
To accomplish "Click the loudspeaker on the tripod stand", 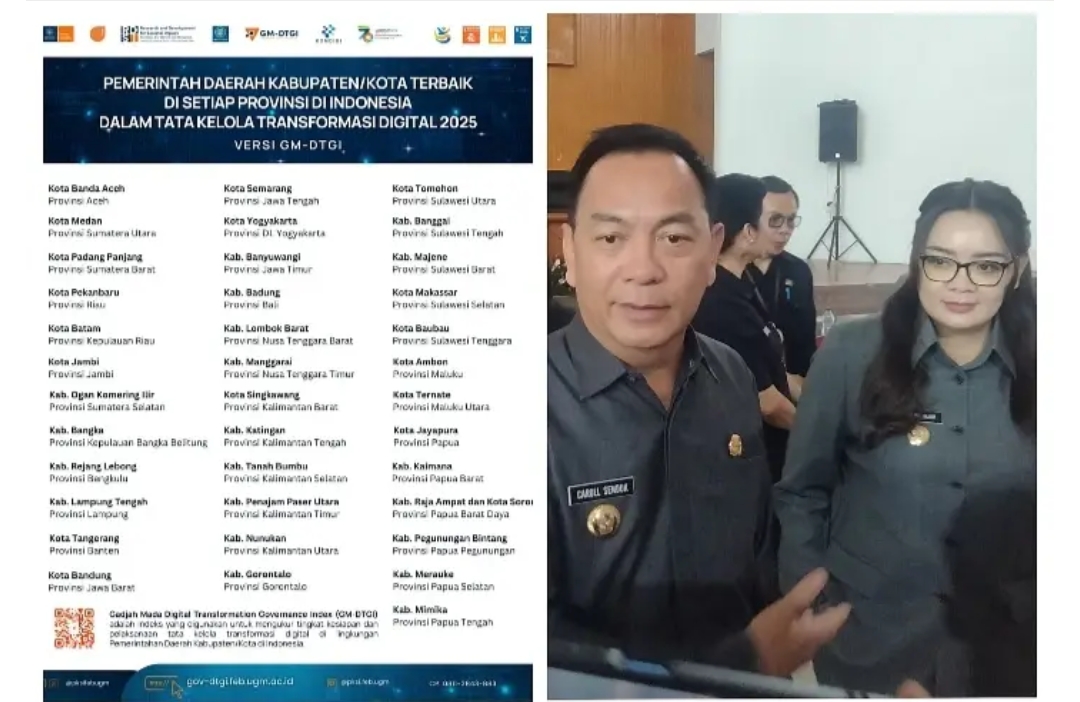I will click(x=837, y=131).
